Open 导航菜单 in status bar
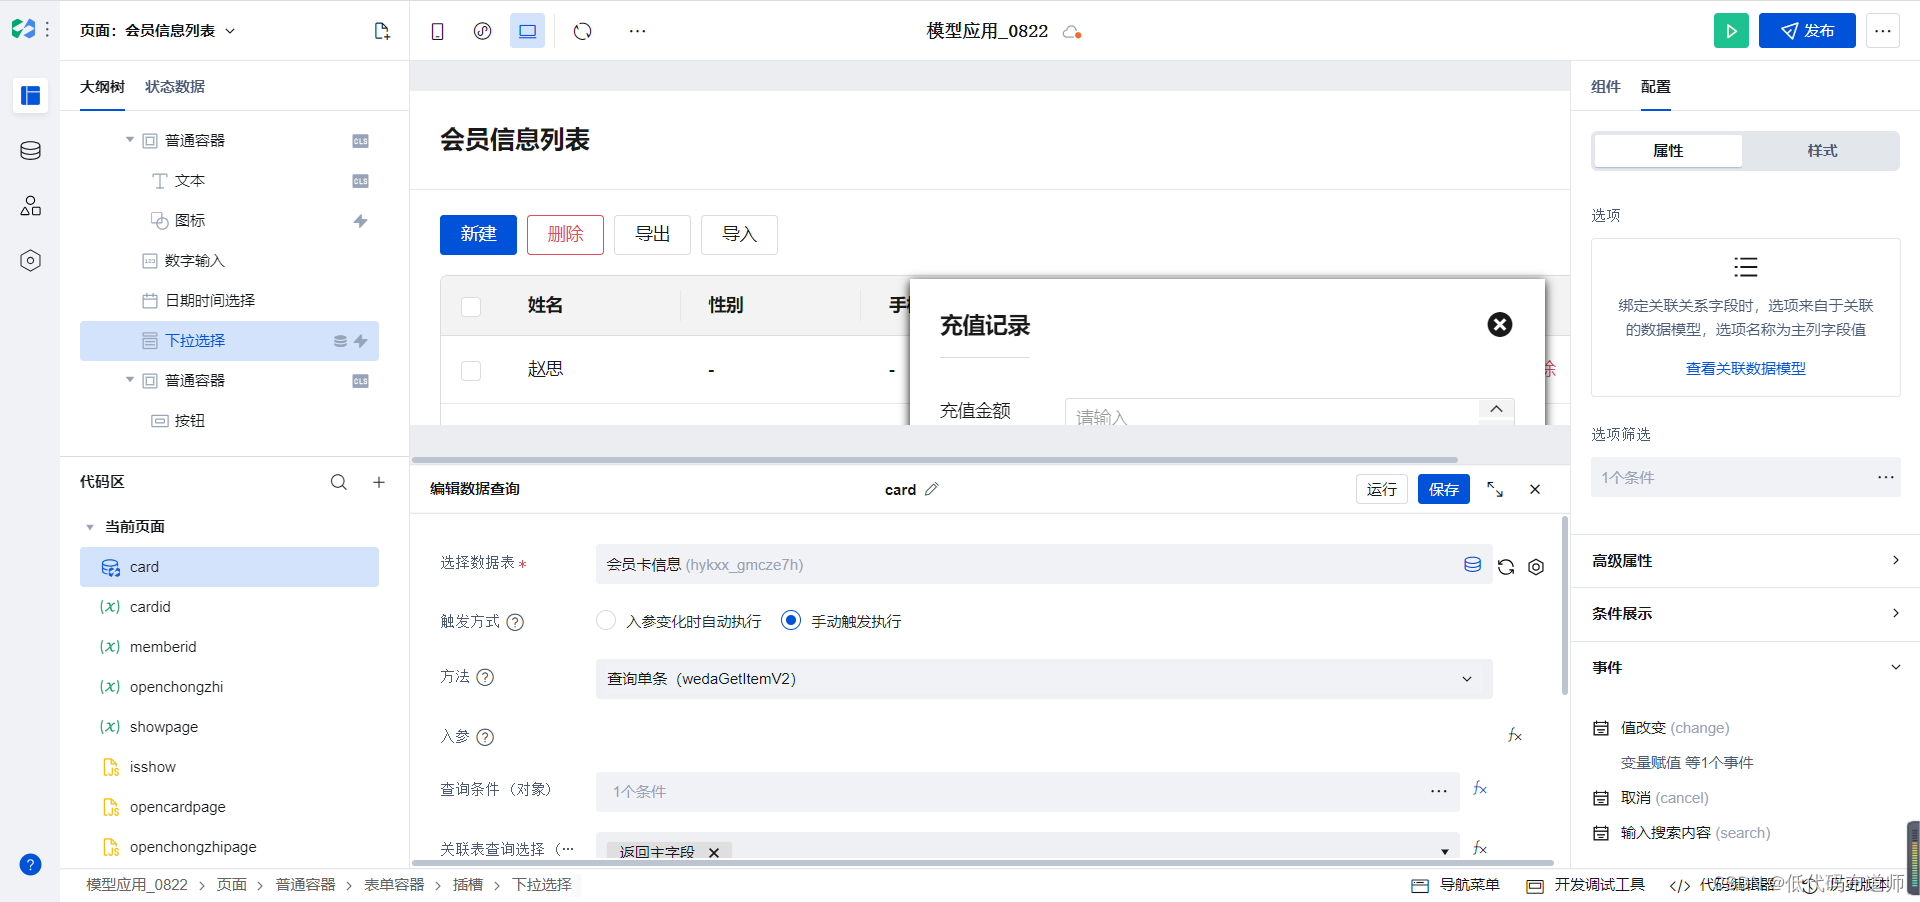Viewport: 1920px width, 902px height. point(1456,885)
